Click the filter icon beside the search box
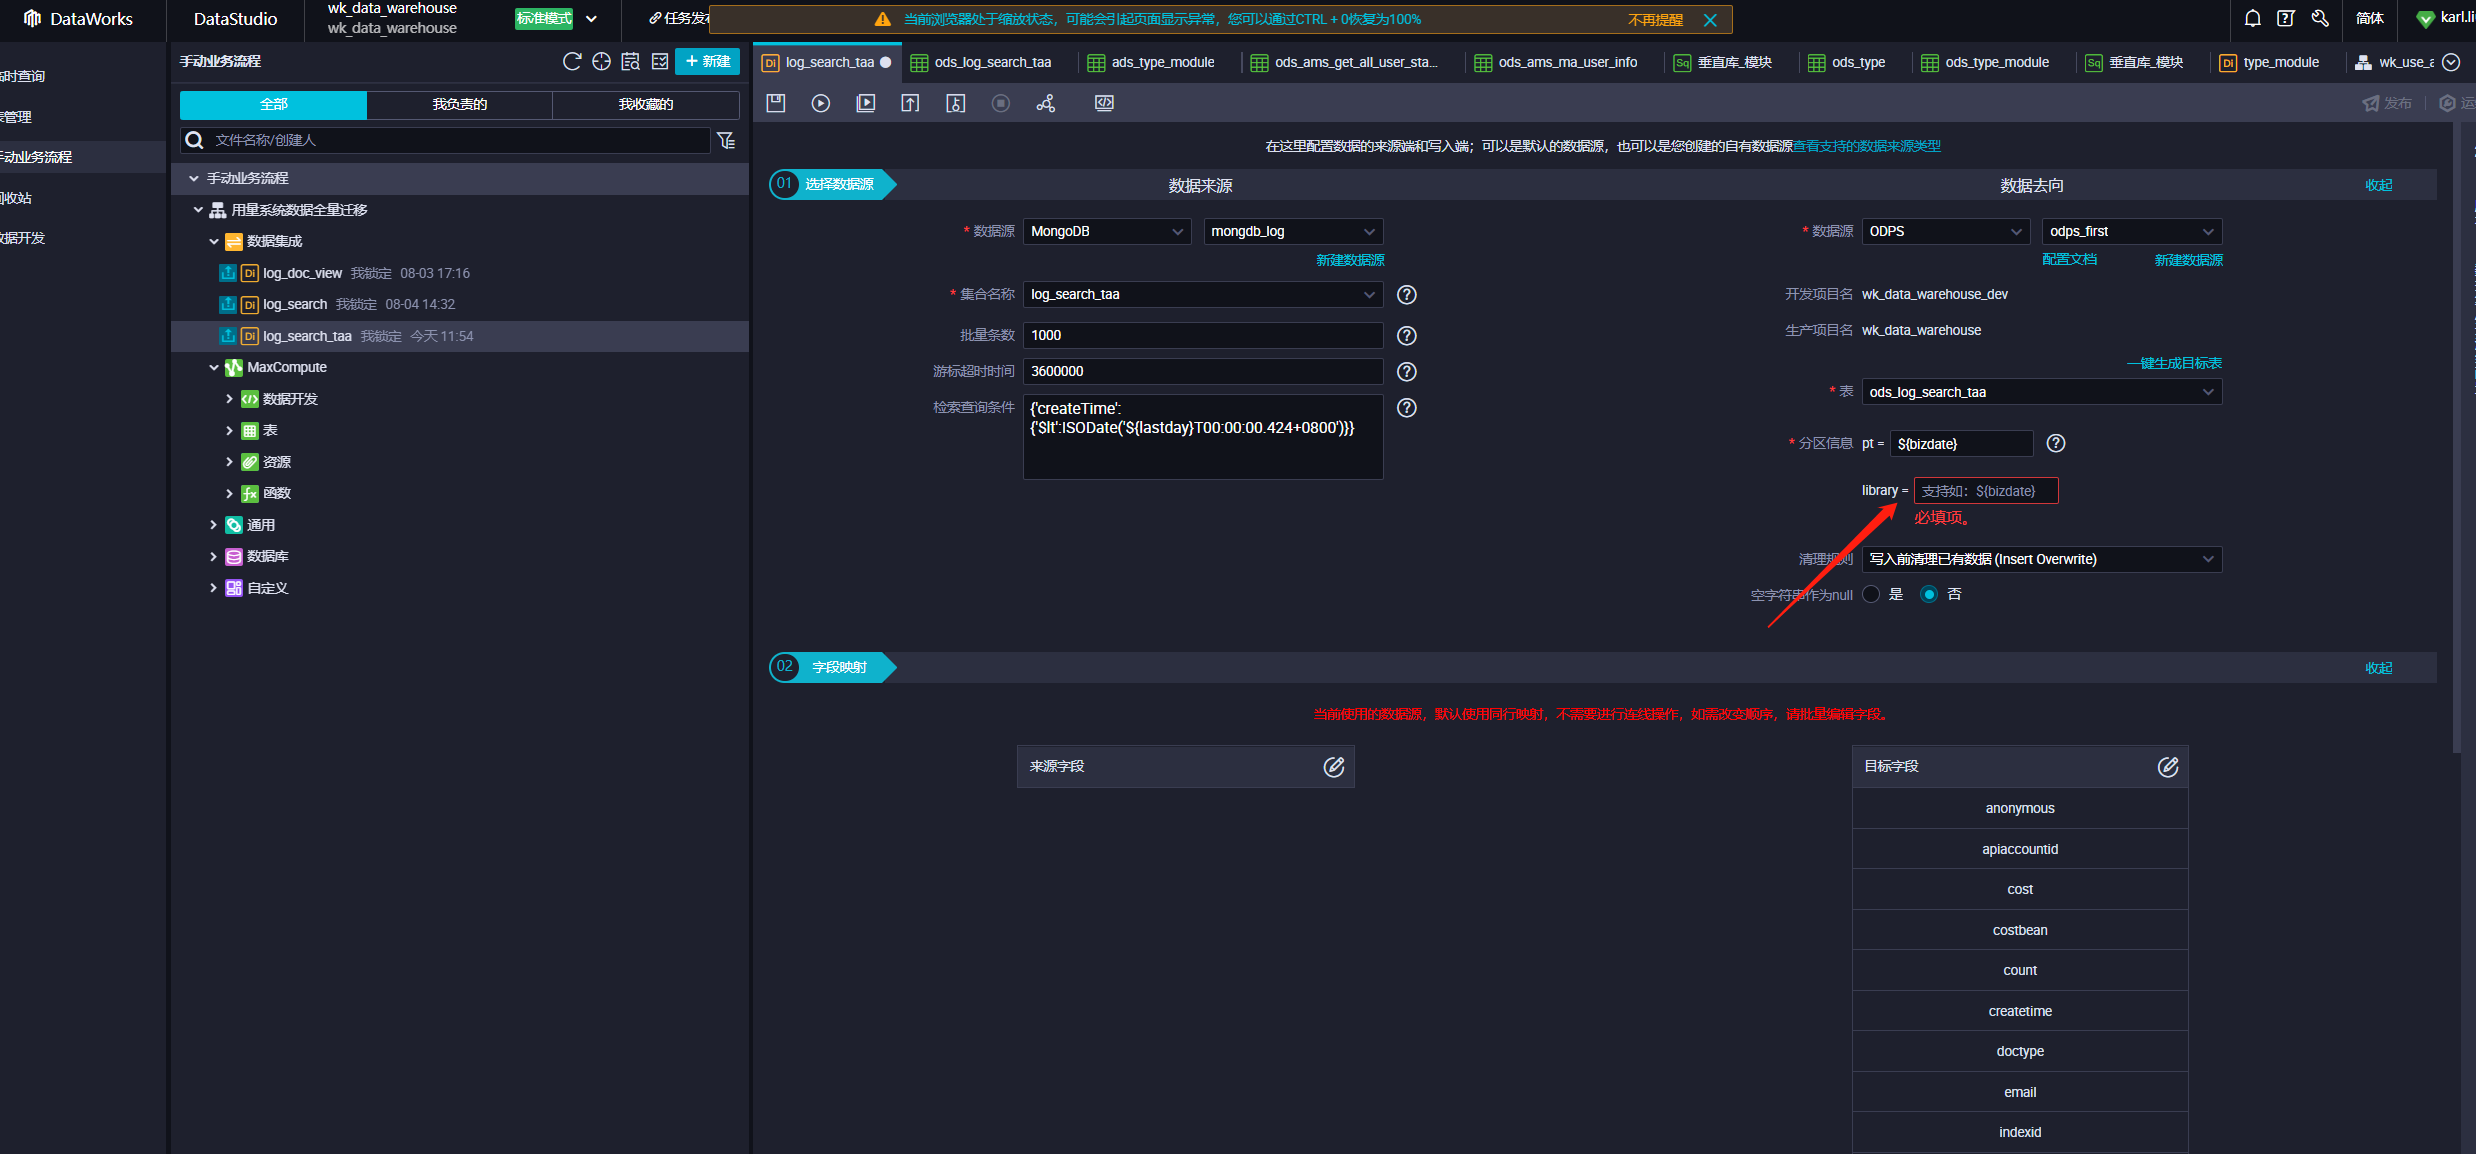 [727, 140]
